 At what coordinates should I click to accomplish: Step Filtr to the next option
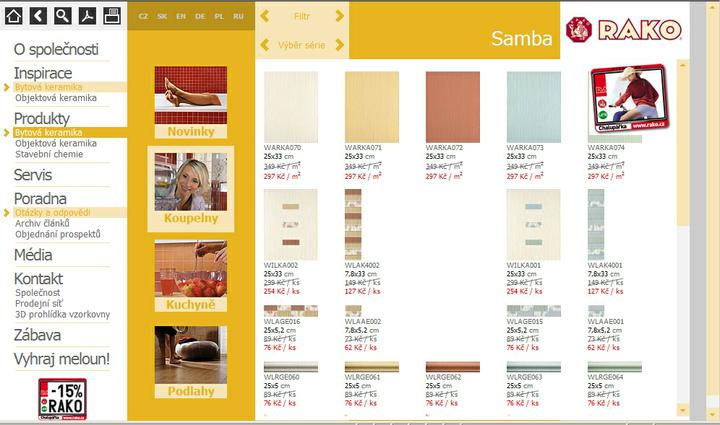[x=339, y=16]
